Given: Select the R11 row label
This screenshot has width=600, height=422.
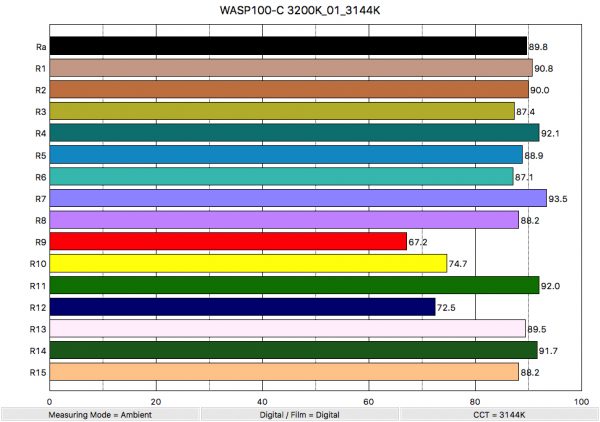Looking at the screenshot, I should coord(33,285).
